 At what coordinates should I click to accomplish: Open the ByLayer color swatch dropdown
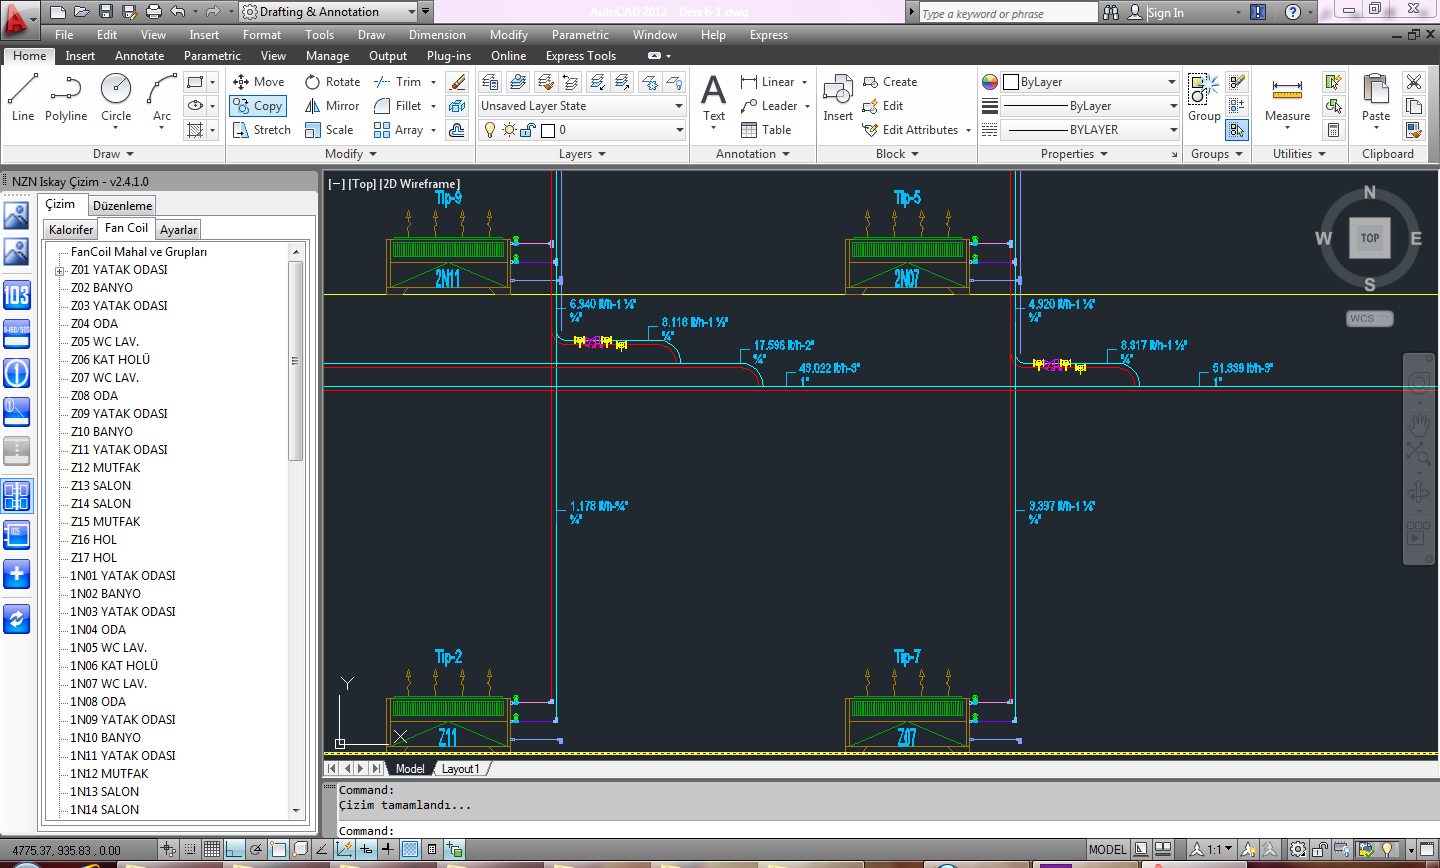[1091, 82]
